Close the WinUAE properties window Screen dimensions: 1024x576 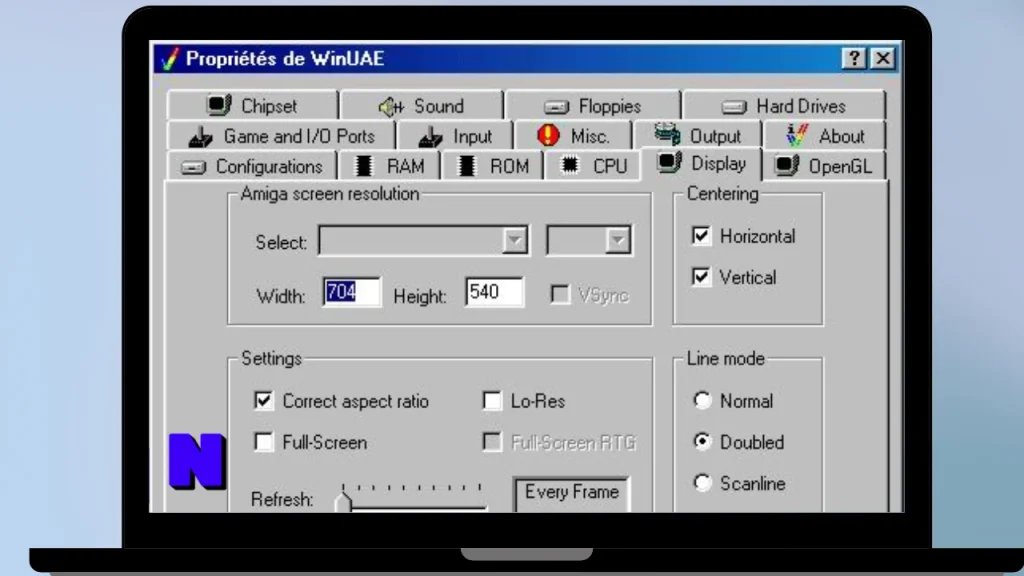tap(882, 59)
